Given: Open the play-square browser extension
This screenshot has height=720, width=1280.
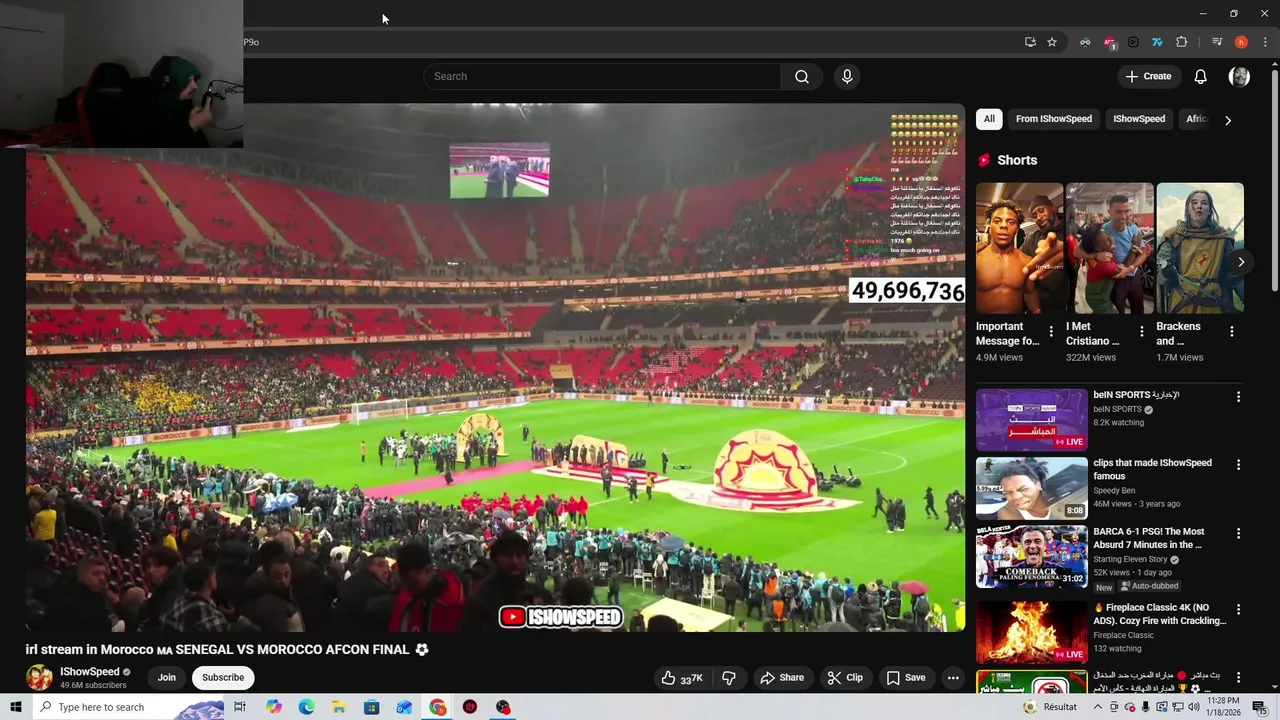Looking at the screenshot, I should (x=1133, y=42).
